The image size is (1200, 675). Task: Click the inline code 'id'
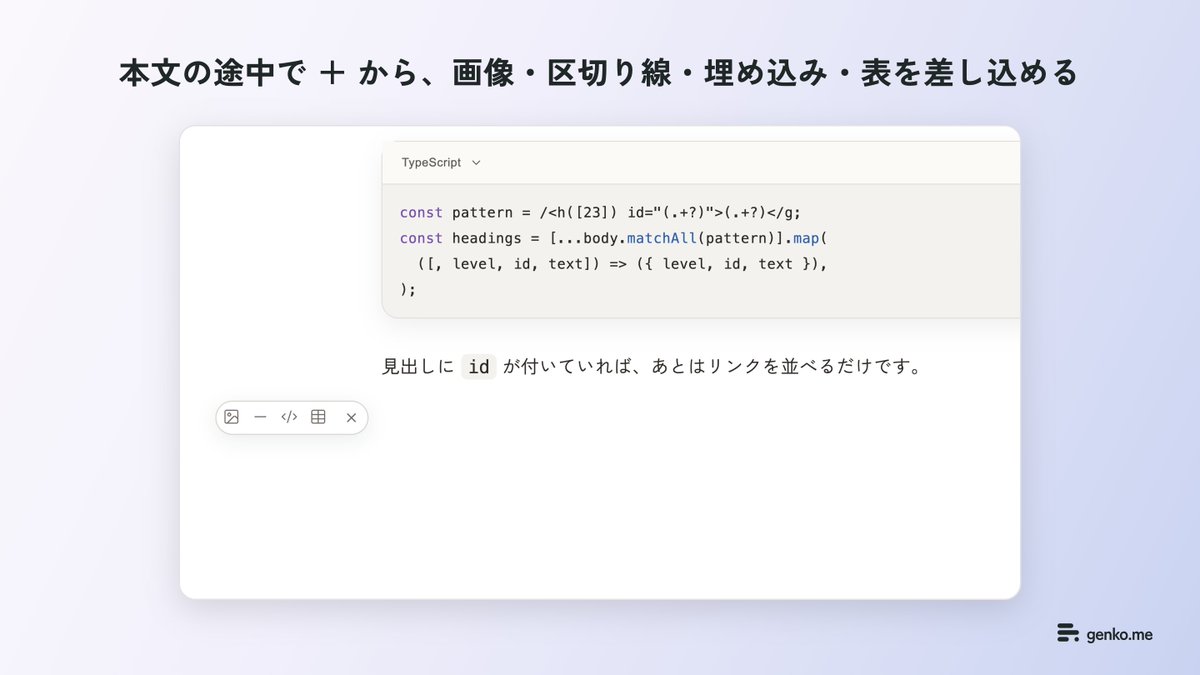pos(479,367)
